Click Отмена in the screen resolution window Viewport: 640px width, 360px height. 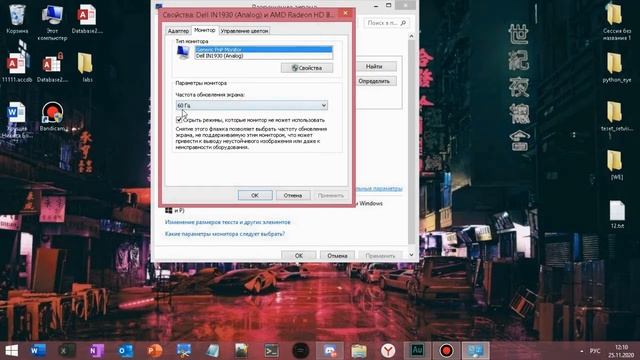[337, 256]
